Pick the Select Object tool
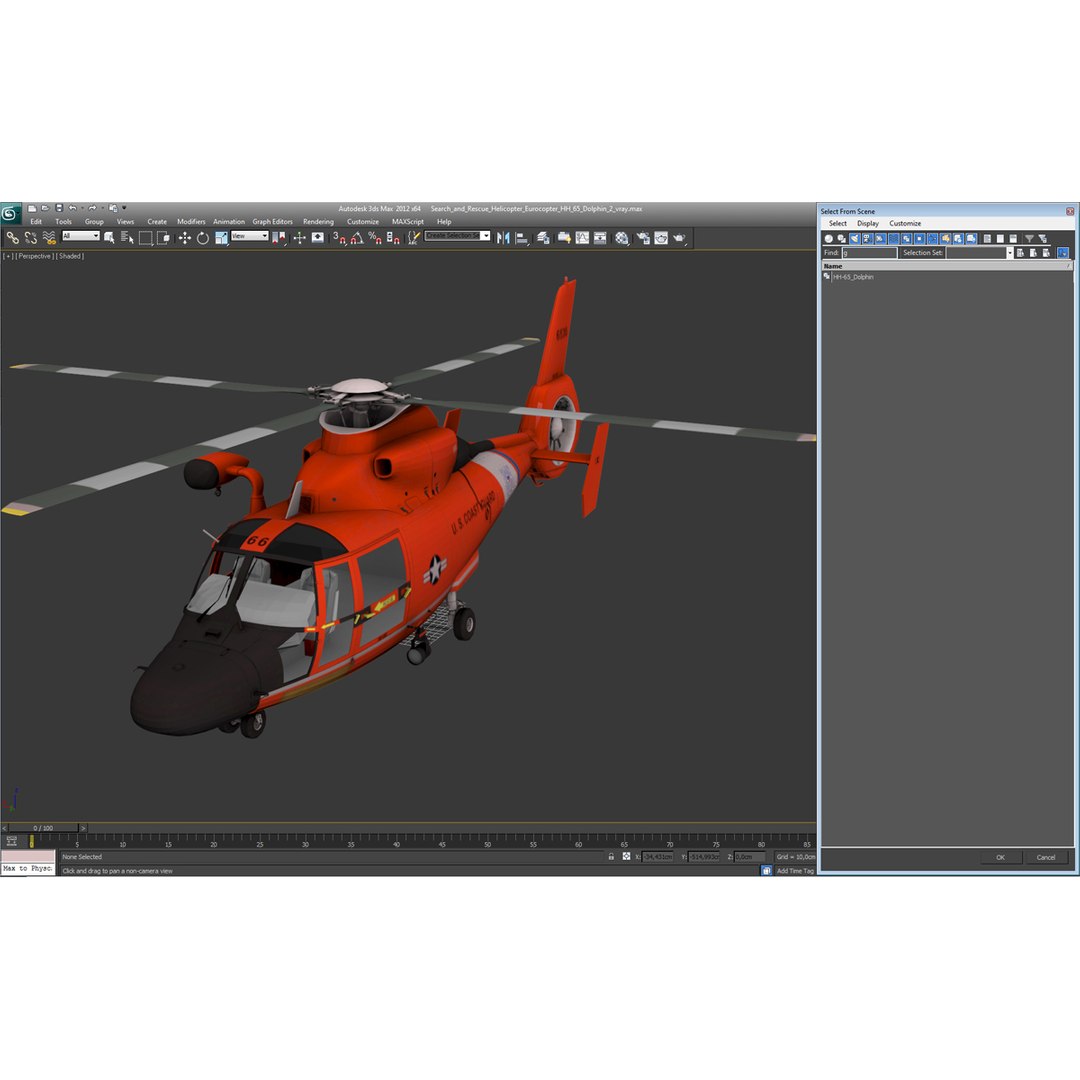This screenshot has height=1080, width=1080. (108, 238)
